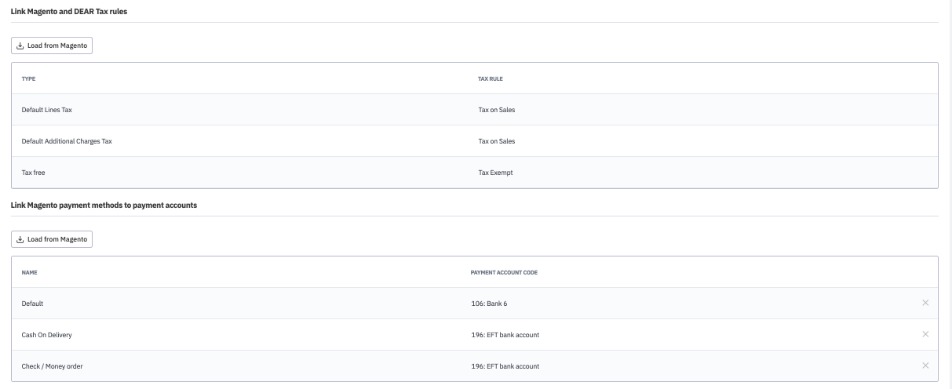The height and width of the screenshot is (389, 952).
Task: Click the NAME column header
Action: tap(29, 272)
